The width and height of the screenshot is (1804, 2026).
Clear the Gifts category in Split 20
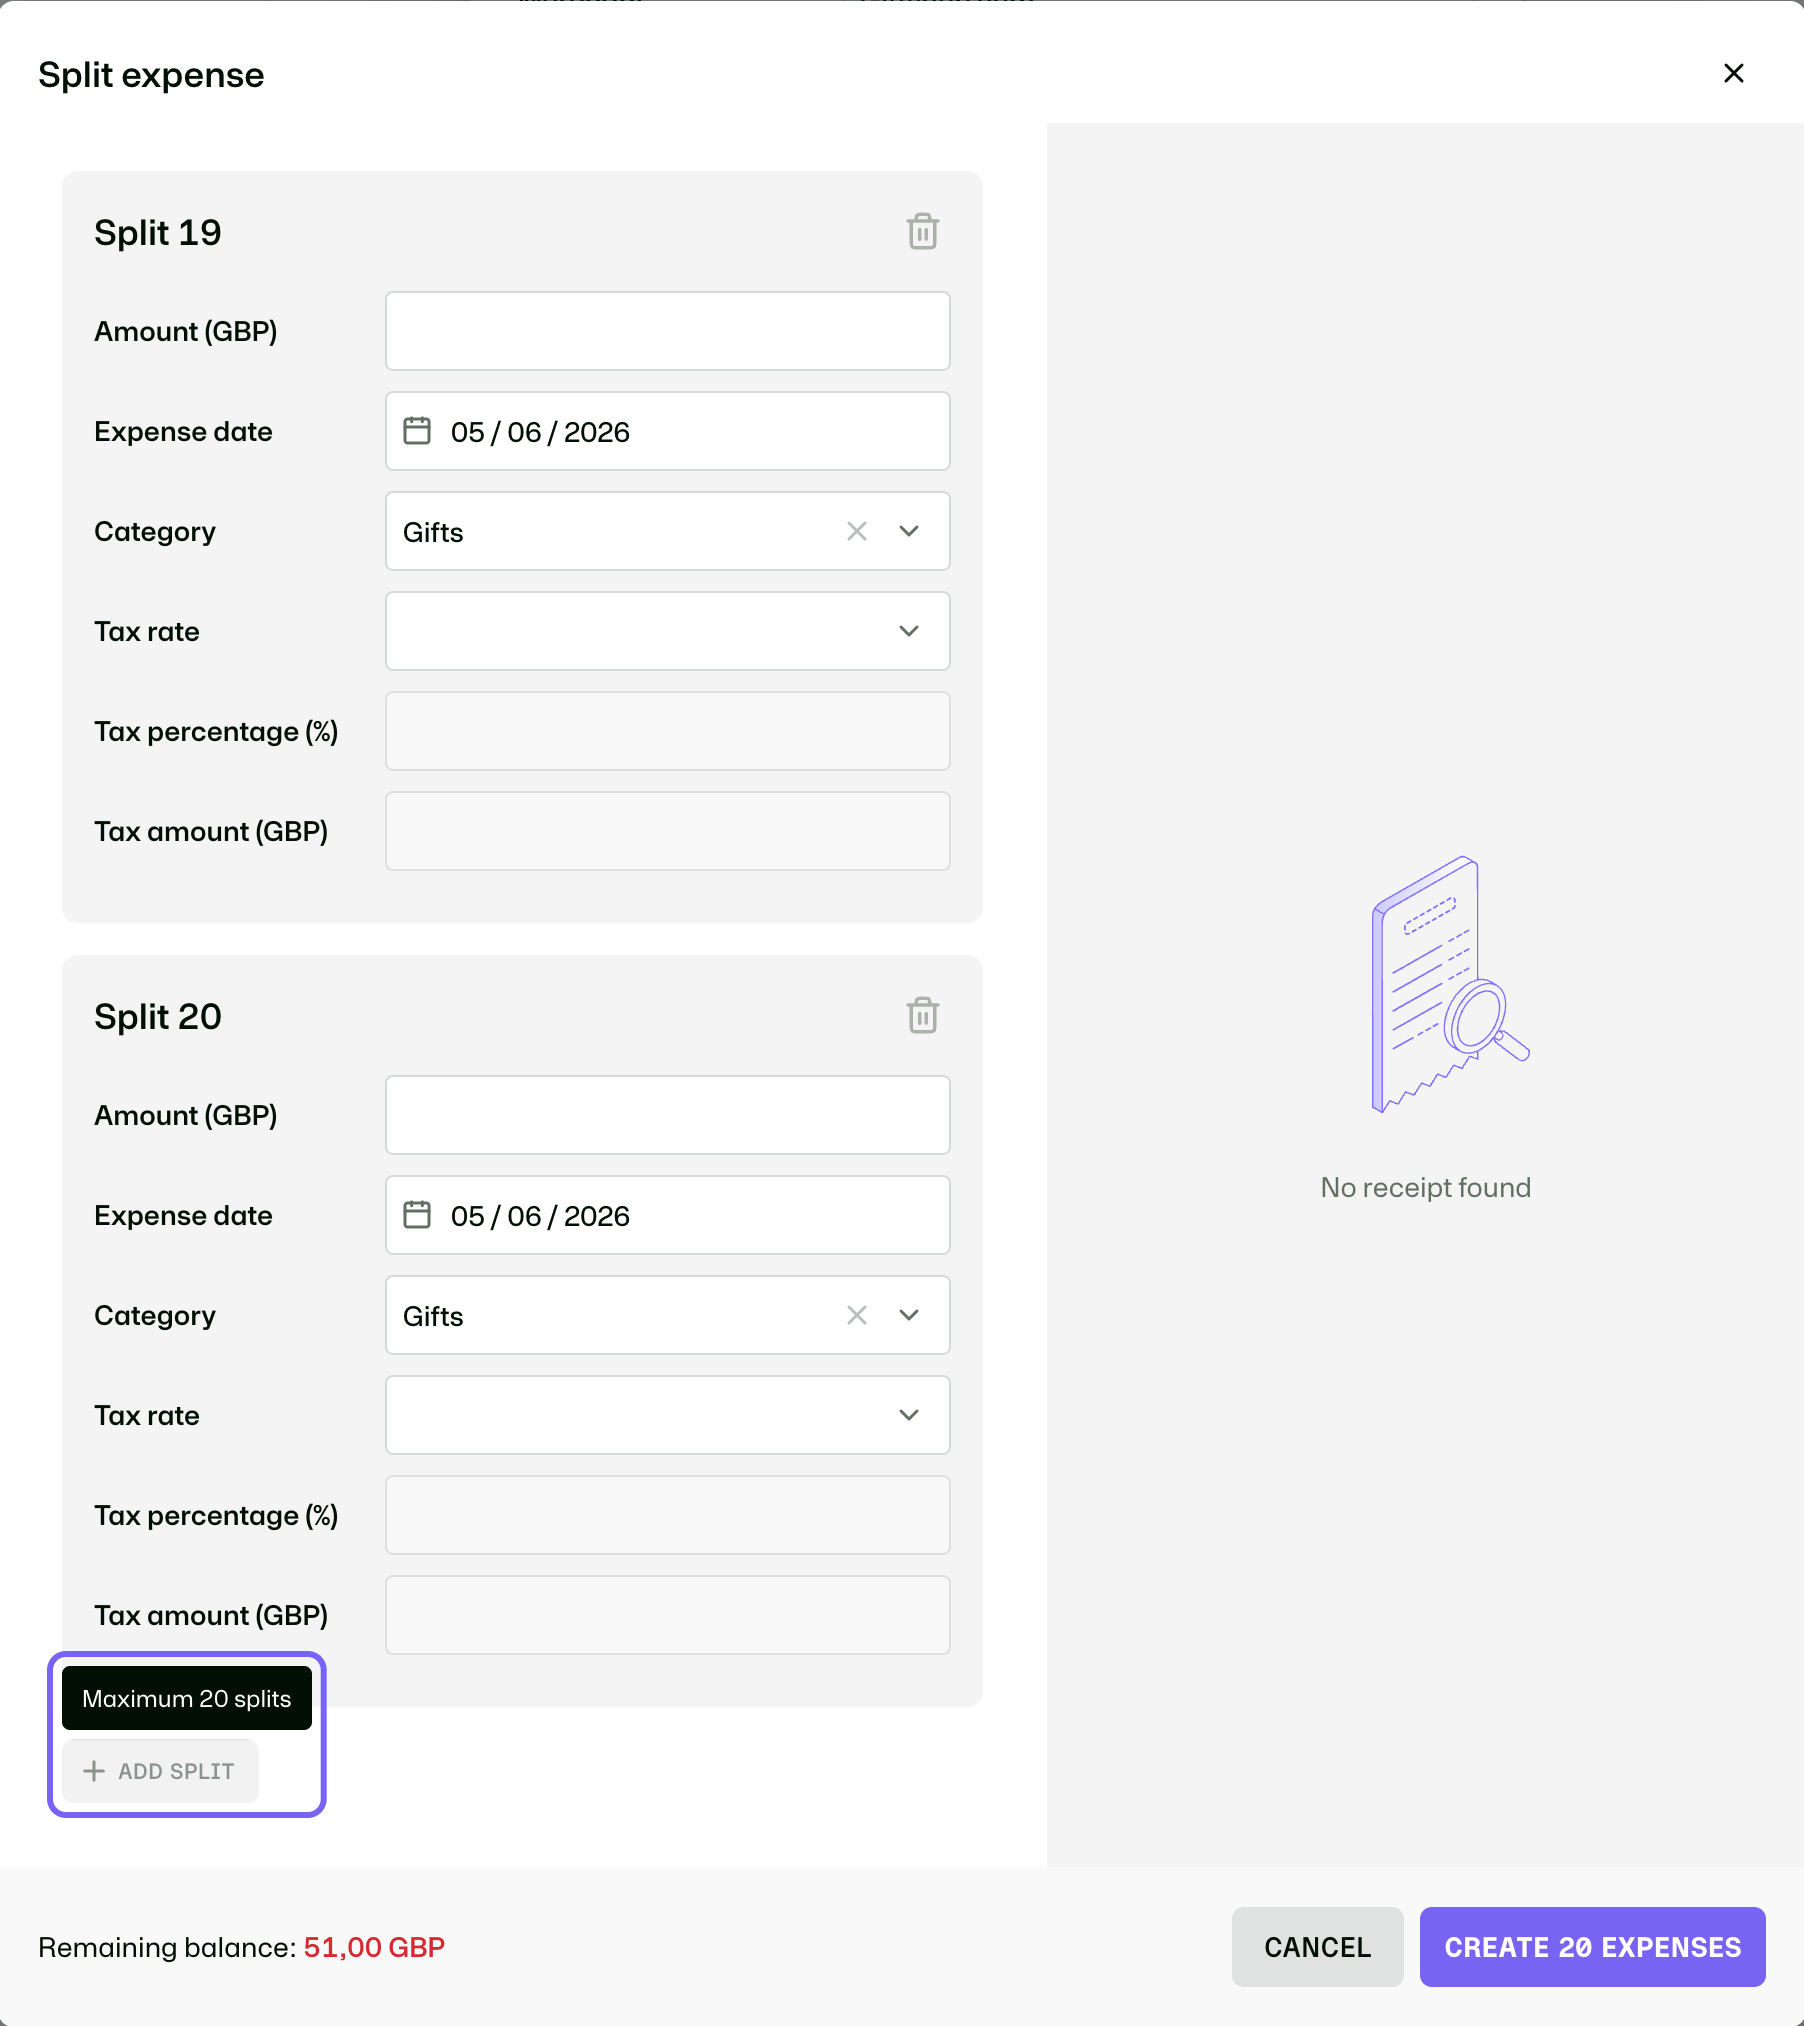click(857, 1315)
